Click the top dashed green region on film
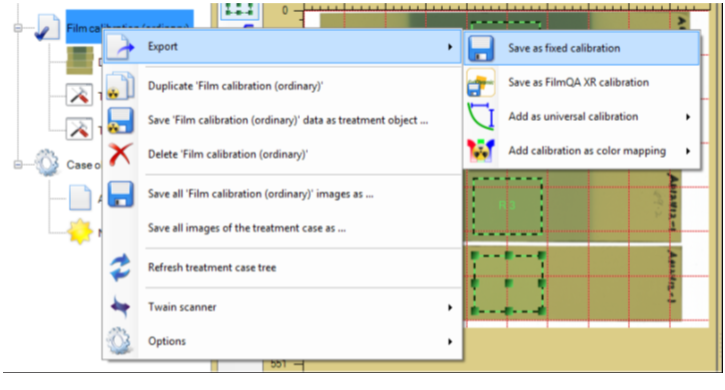 pos(505,26)
